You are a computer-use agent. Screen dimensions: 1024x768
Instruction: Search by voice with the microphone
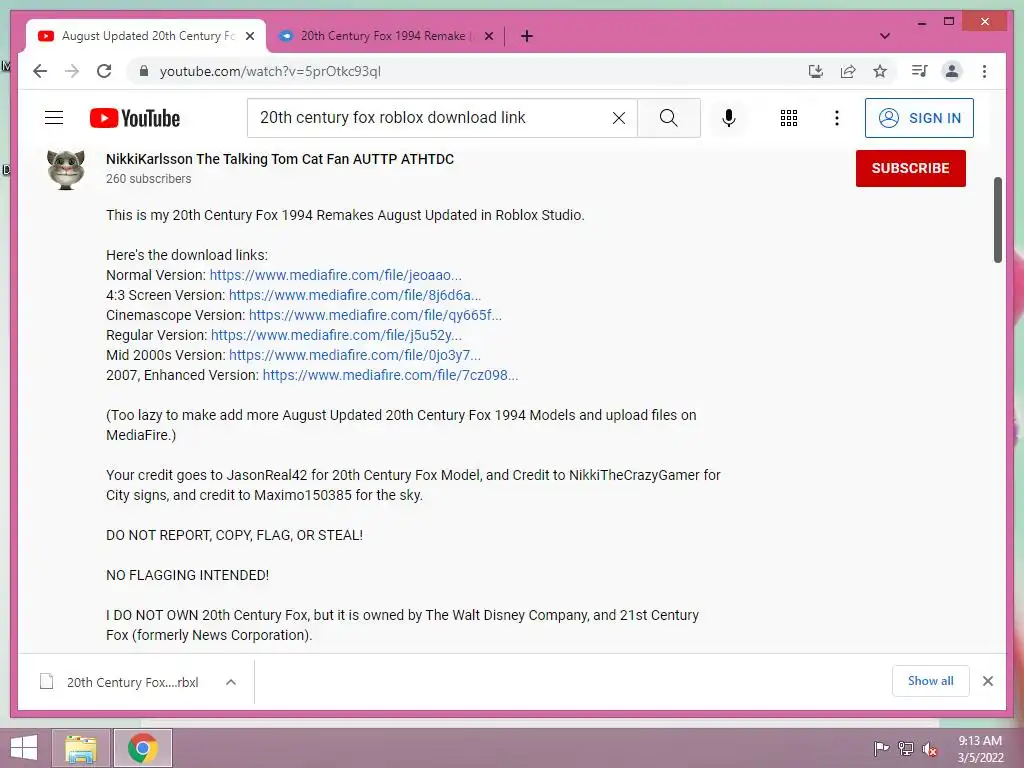(x=729, y=118)
